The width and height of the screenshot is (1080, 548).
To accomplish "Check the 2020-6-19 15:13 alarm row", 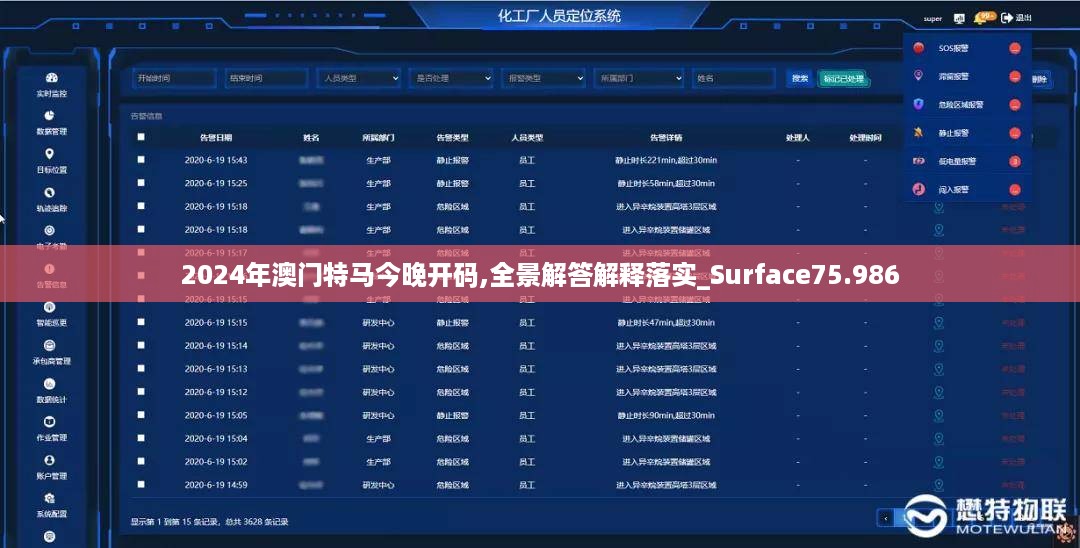I will (x=141, y=368).
